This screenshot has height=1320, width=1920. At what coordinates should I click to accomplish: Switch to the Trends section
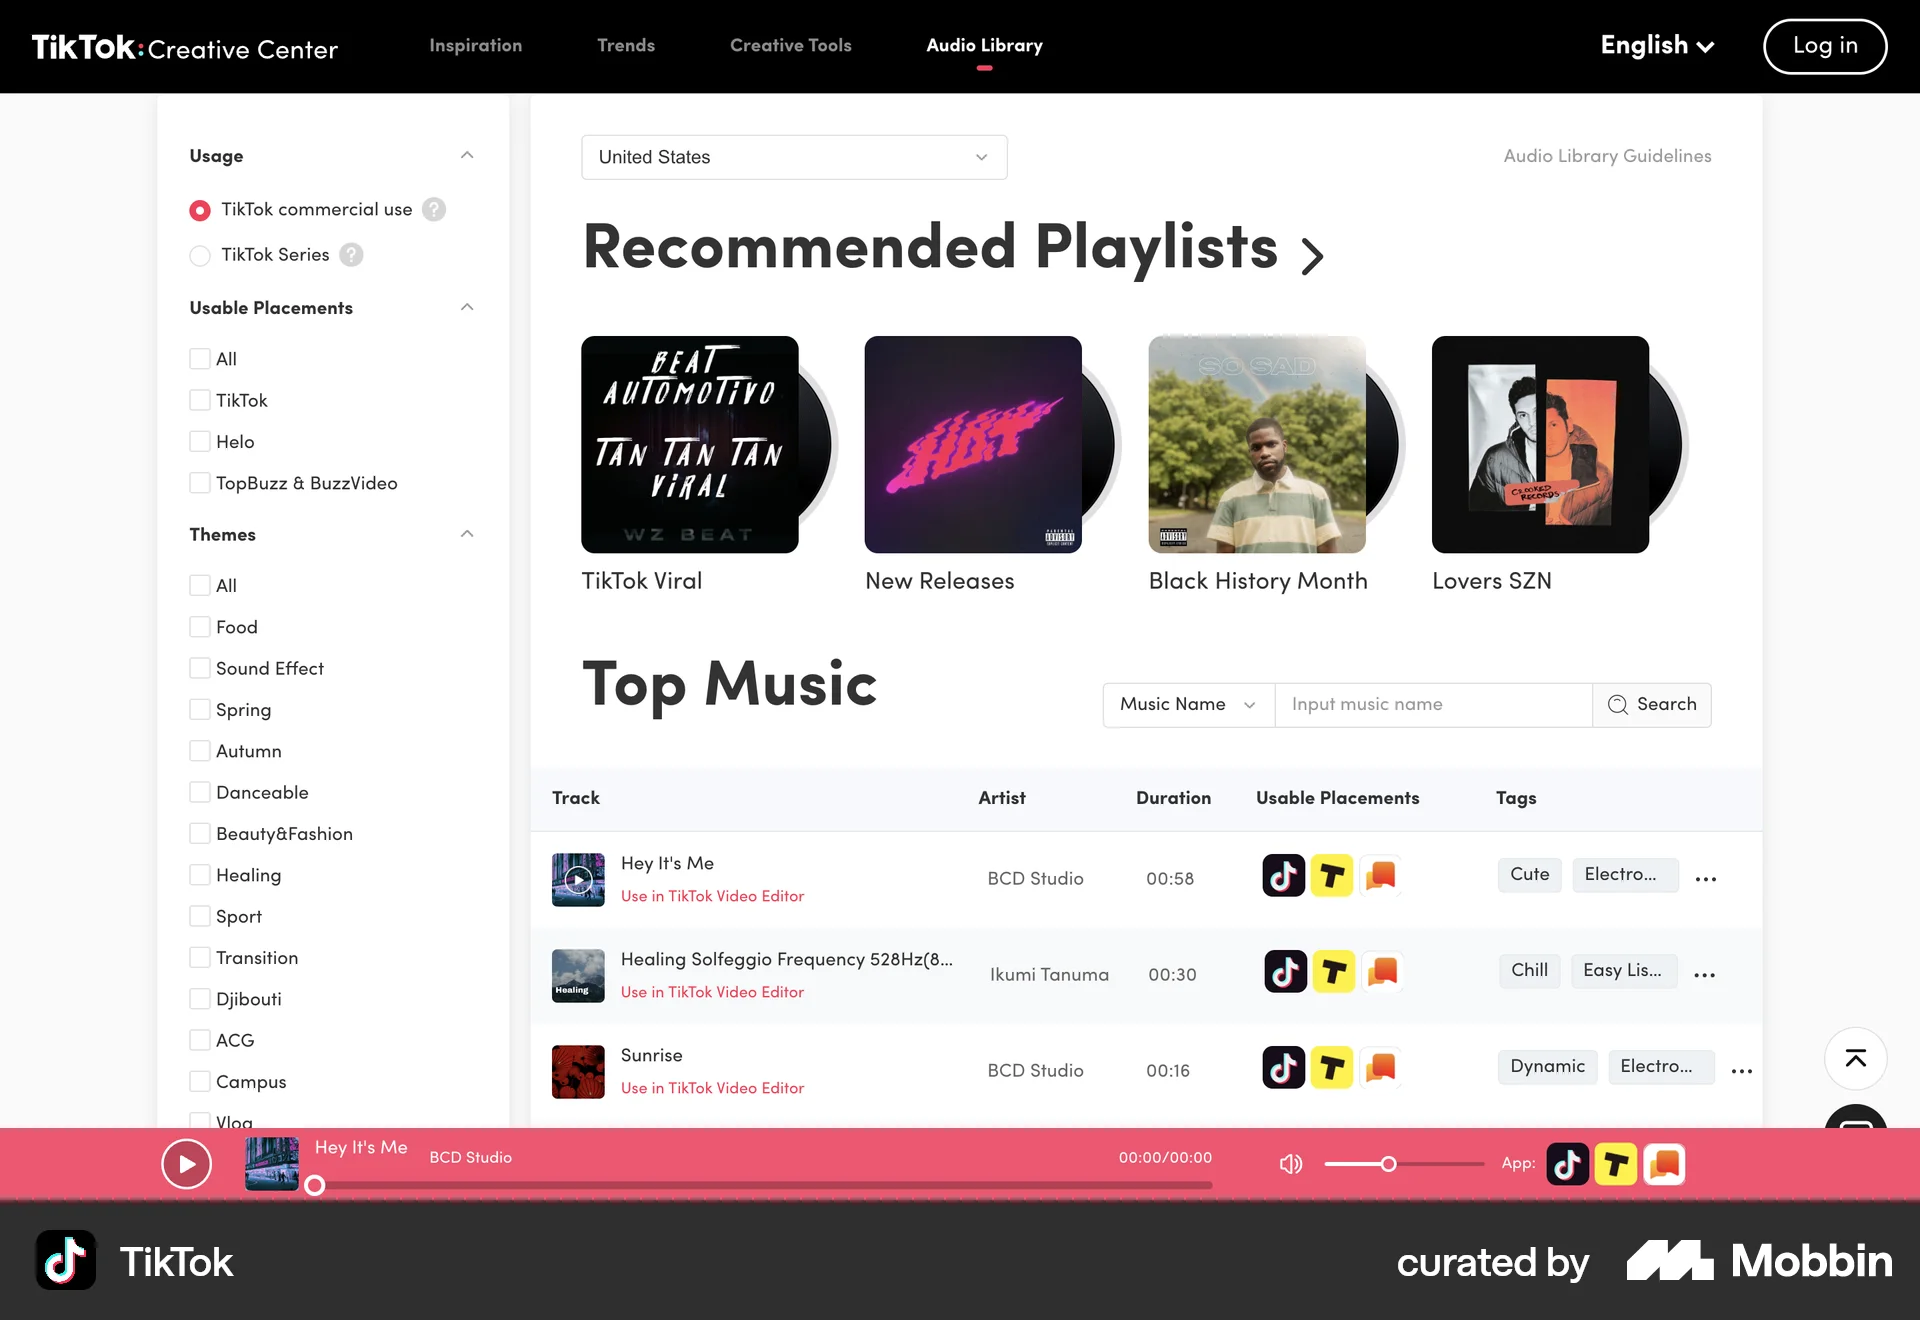point(626,46)
